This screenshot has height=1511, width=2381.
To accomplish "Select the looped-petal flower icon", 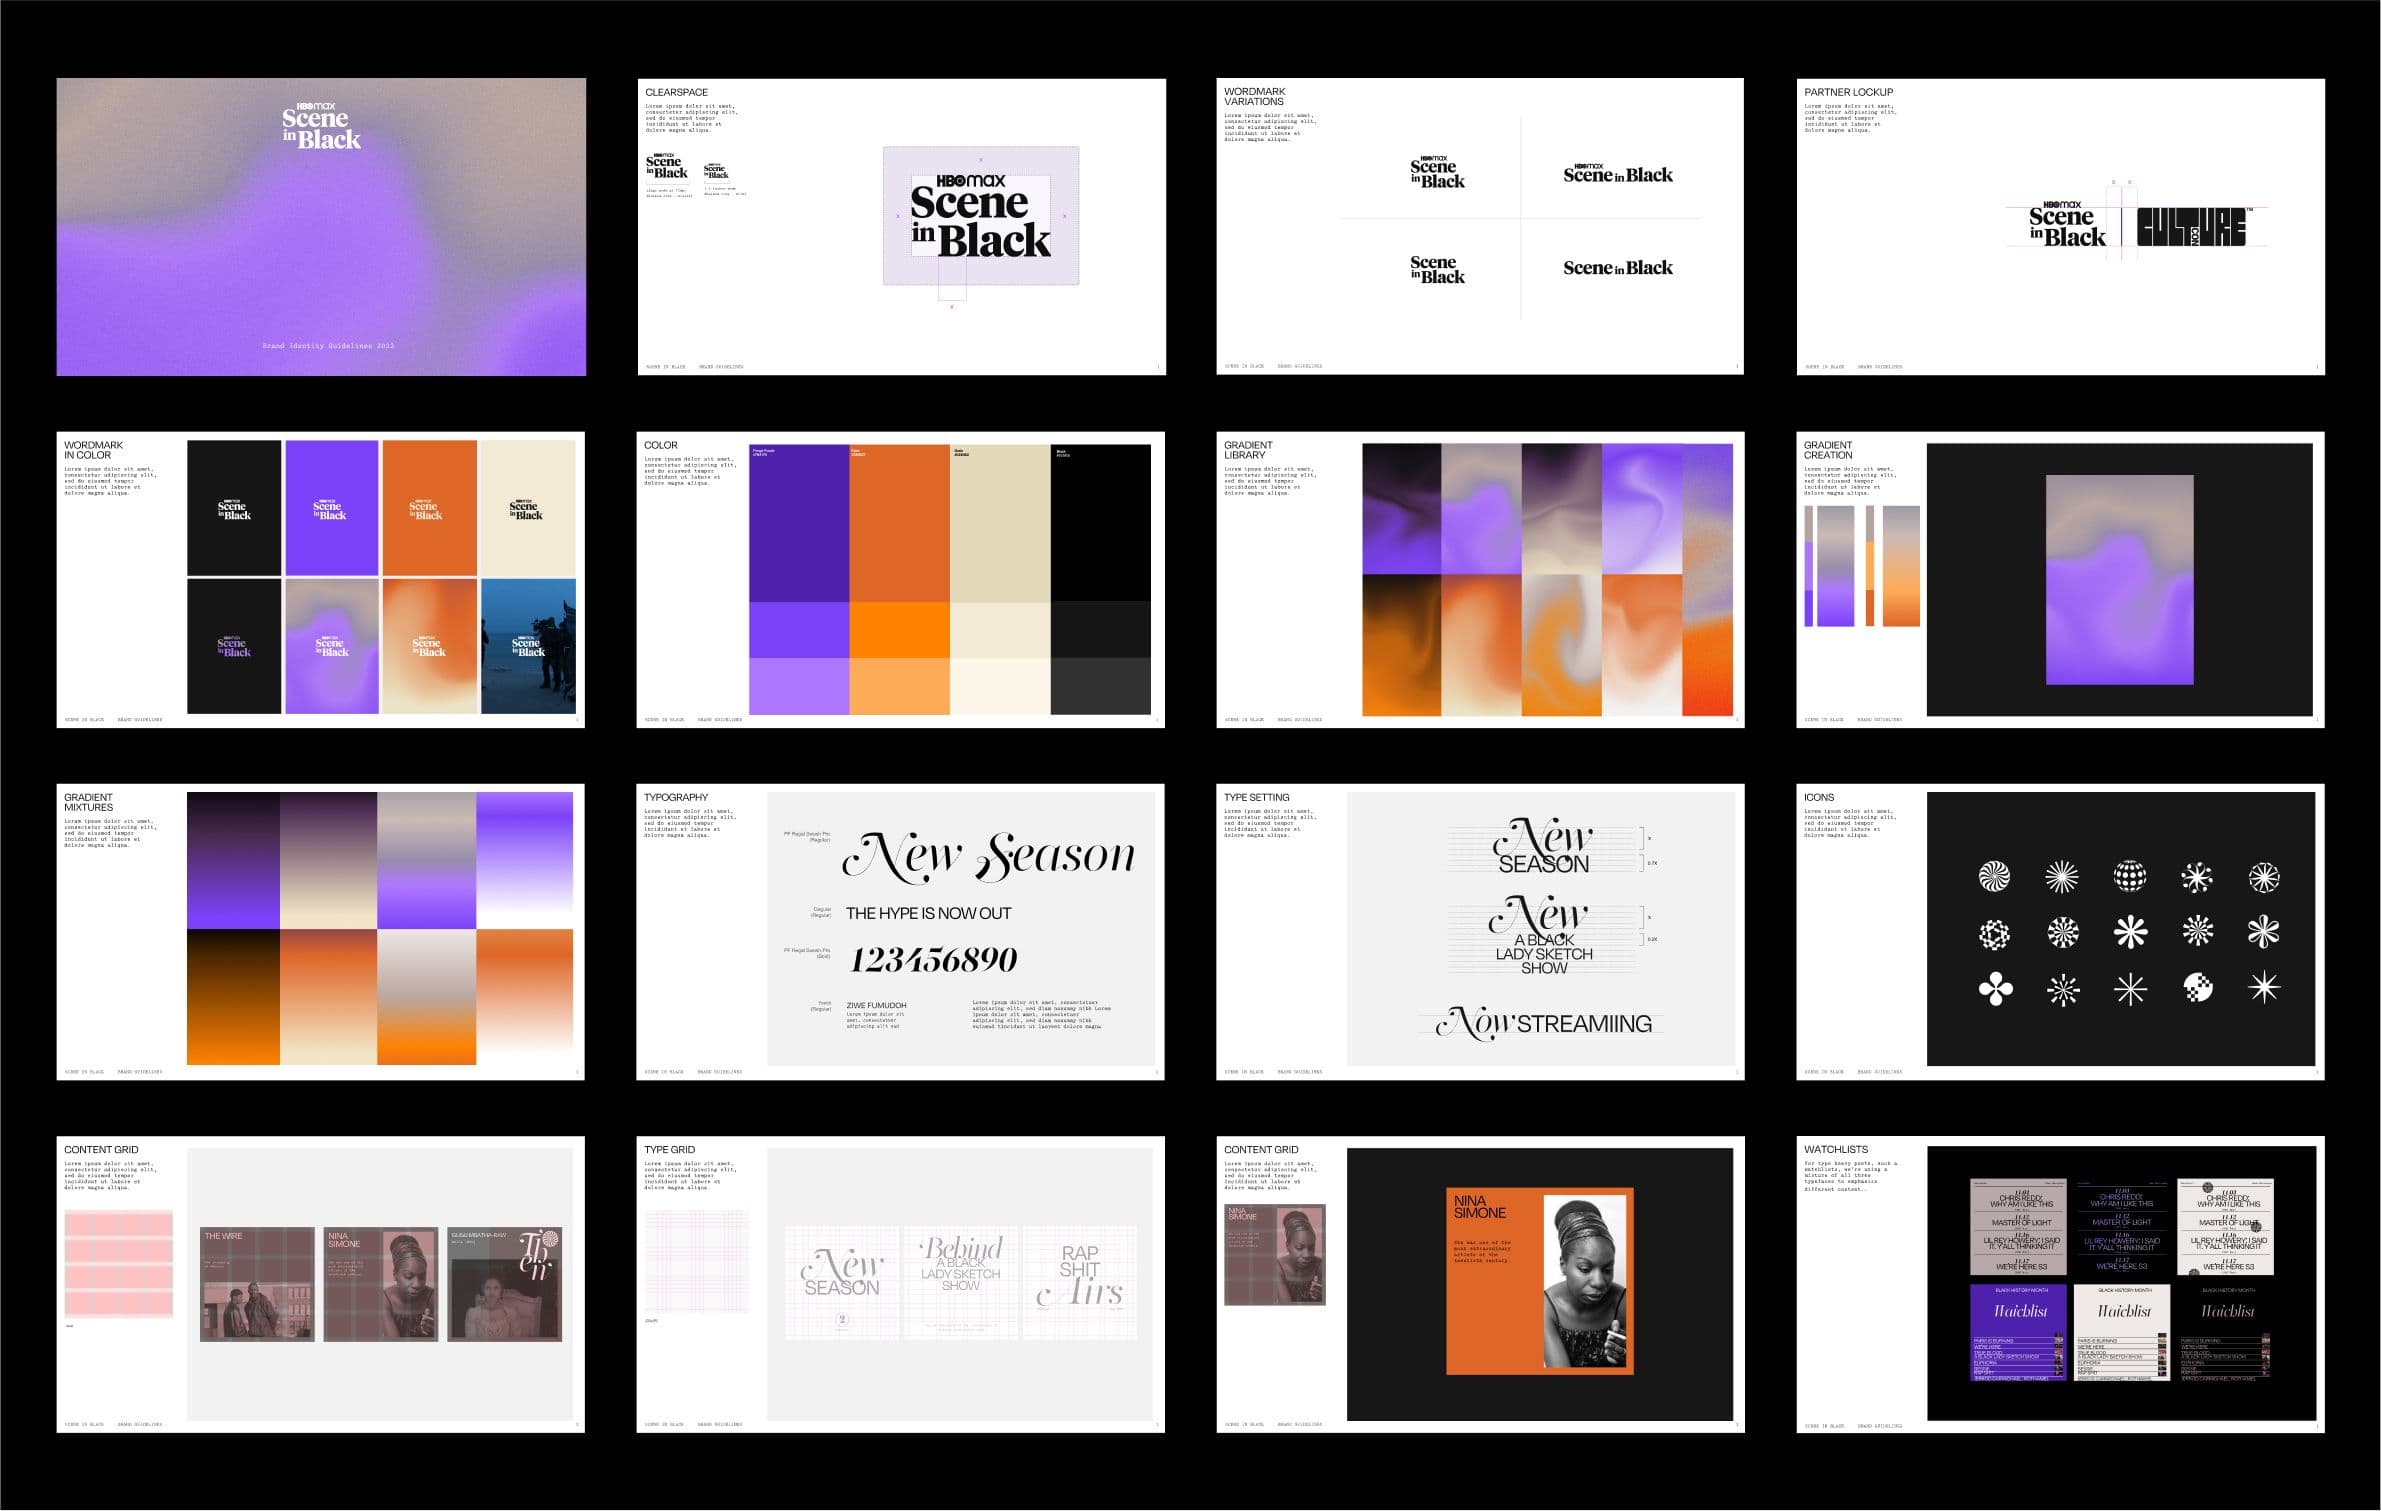I will [x=2263, y=932].
